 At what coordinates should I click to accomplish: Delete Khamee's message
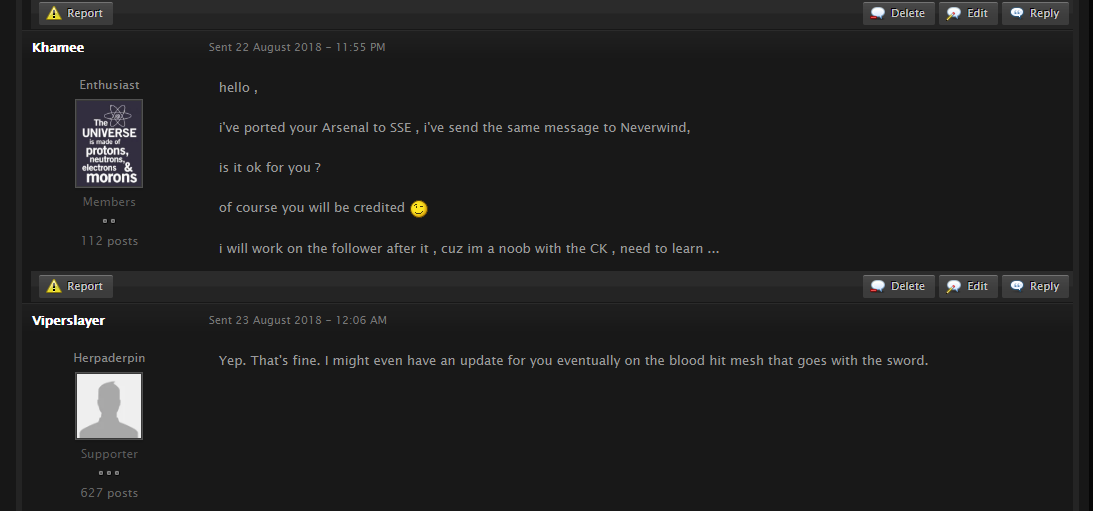[x=899, y=286]
